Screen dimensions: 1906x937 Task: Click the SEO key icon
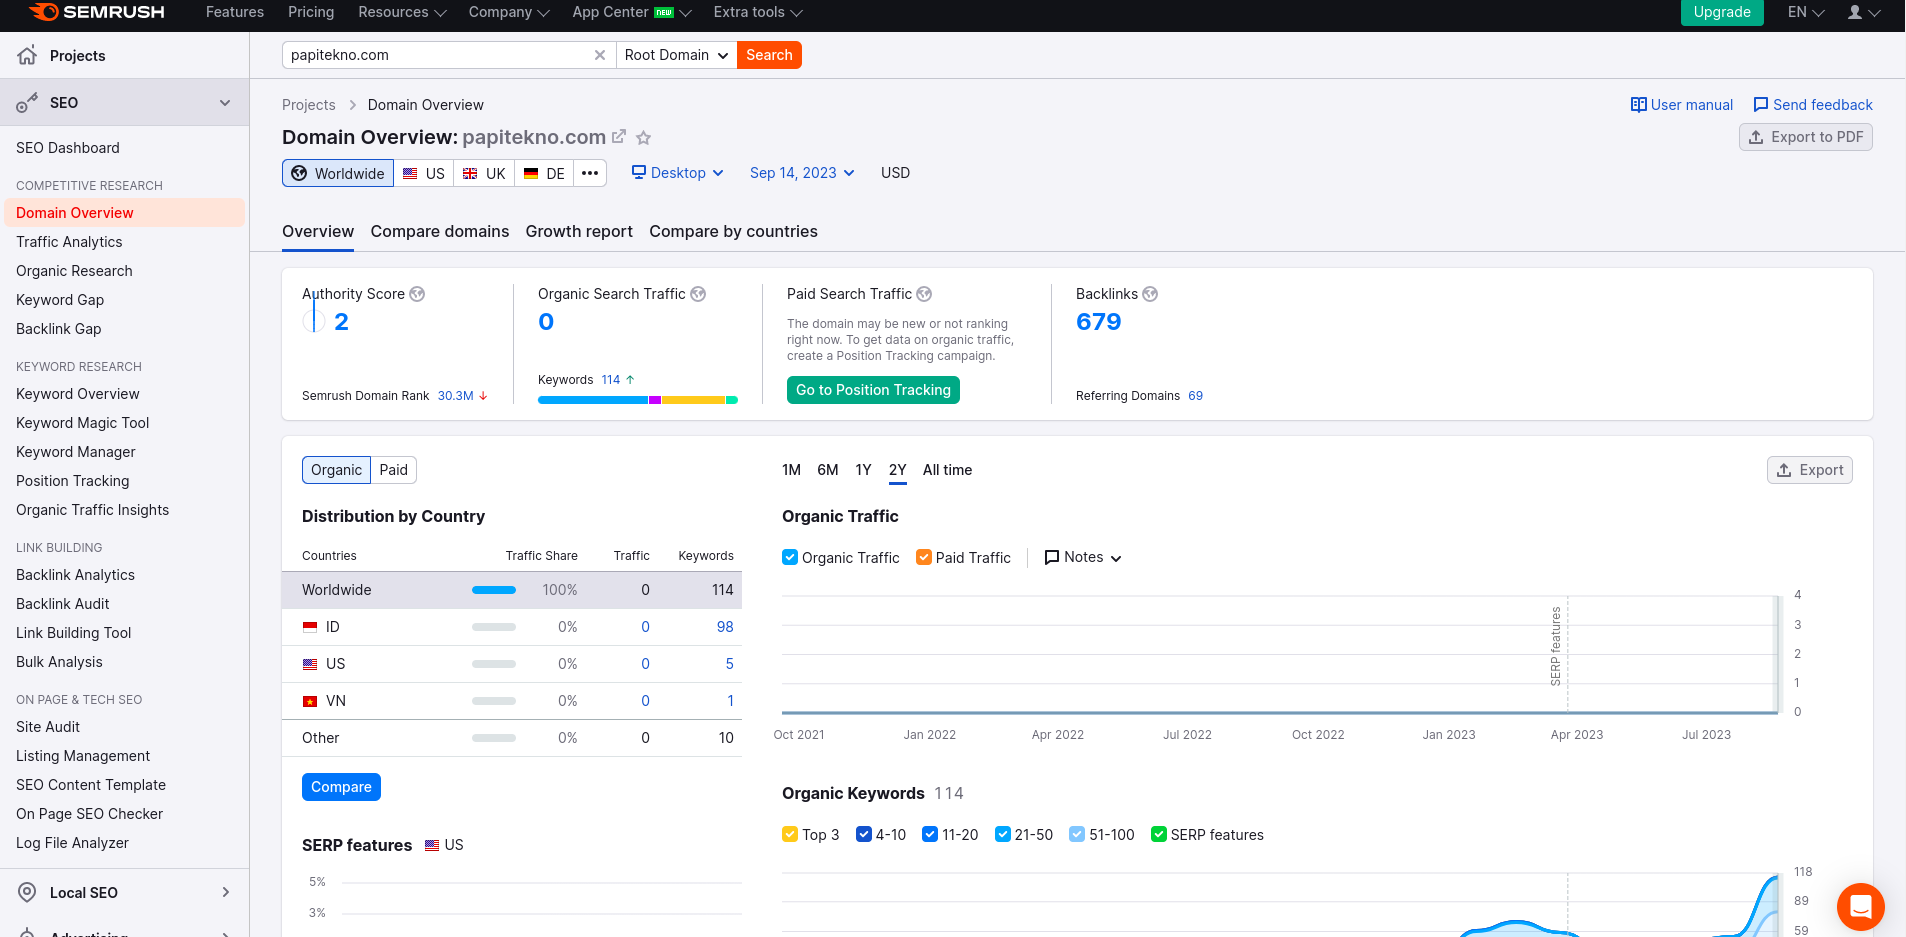pos(27,102)
